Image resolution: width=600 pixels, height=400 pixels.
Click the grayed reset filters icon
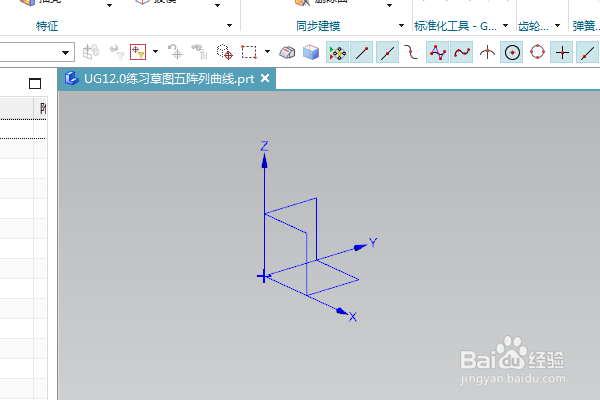coord(116,52)
